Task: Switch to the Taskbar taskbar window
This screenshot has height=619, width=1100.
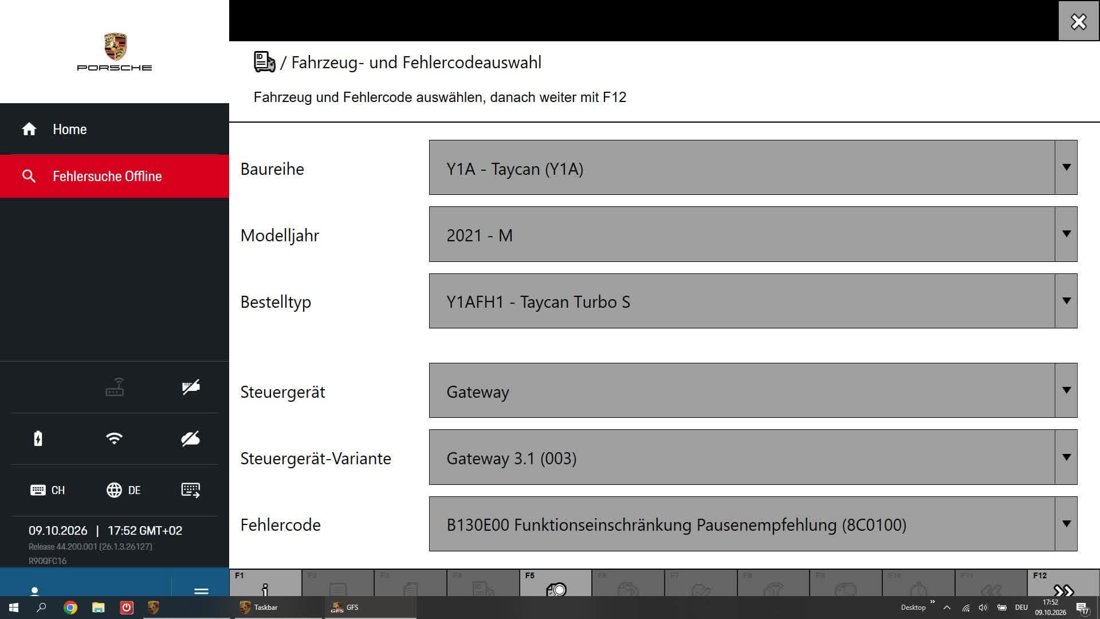Action: point(279,608)
